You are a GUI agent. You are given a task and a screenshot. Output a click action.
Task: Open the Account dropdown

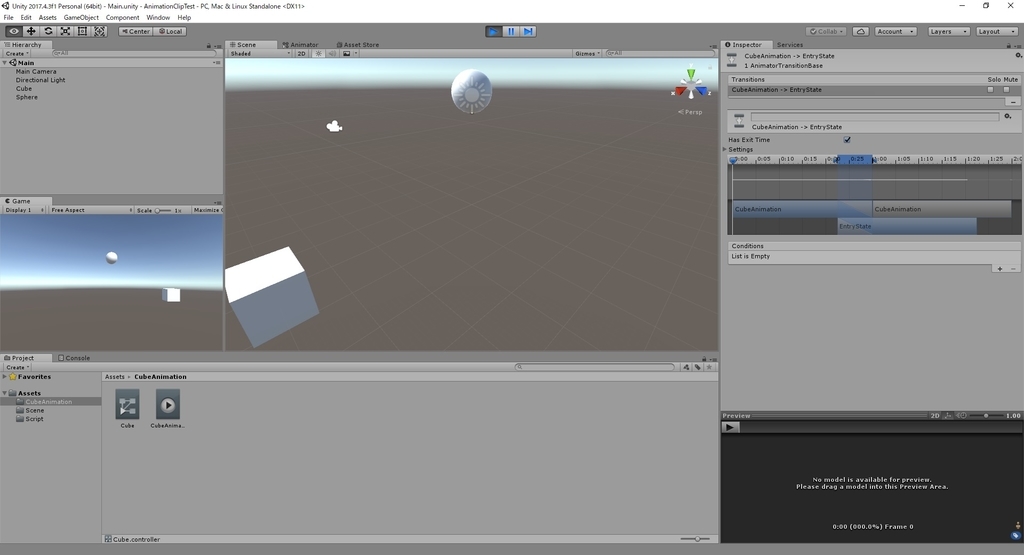[x=895, y=31]
